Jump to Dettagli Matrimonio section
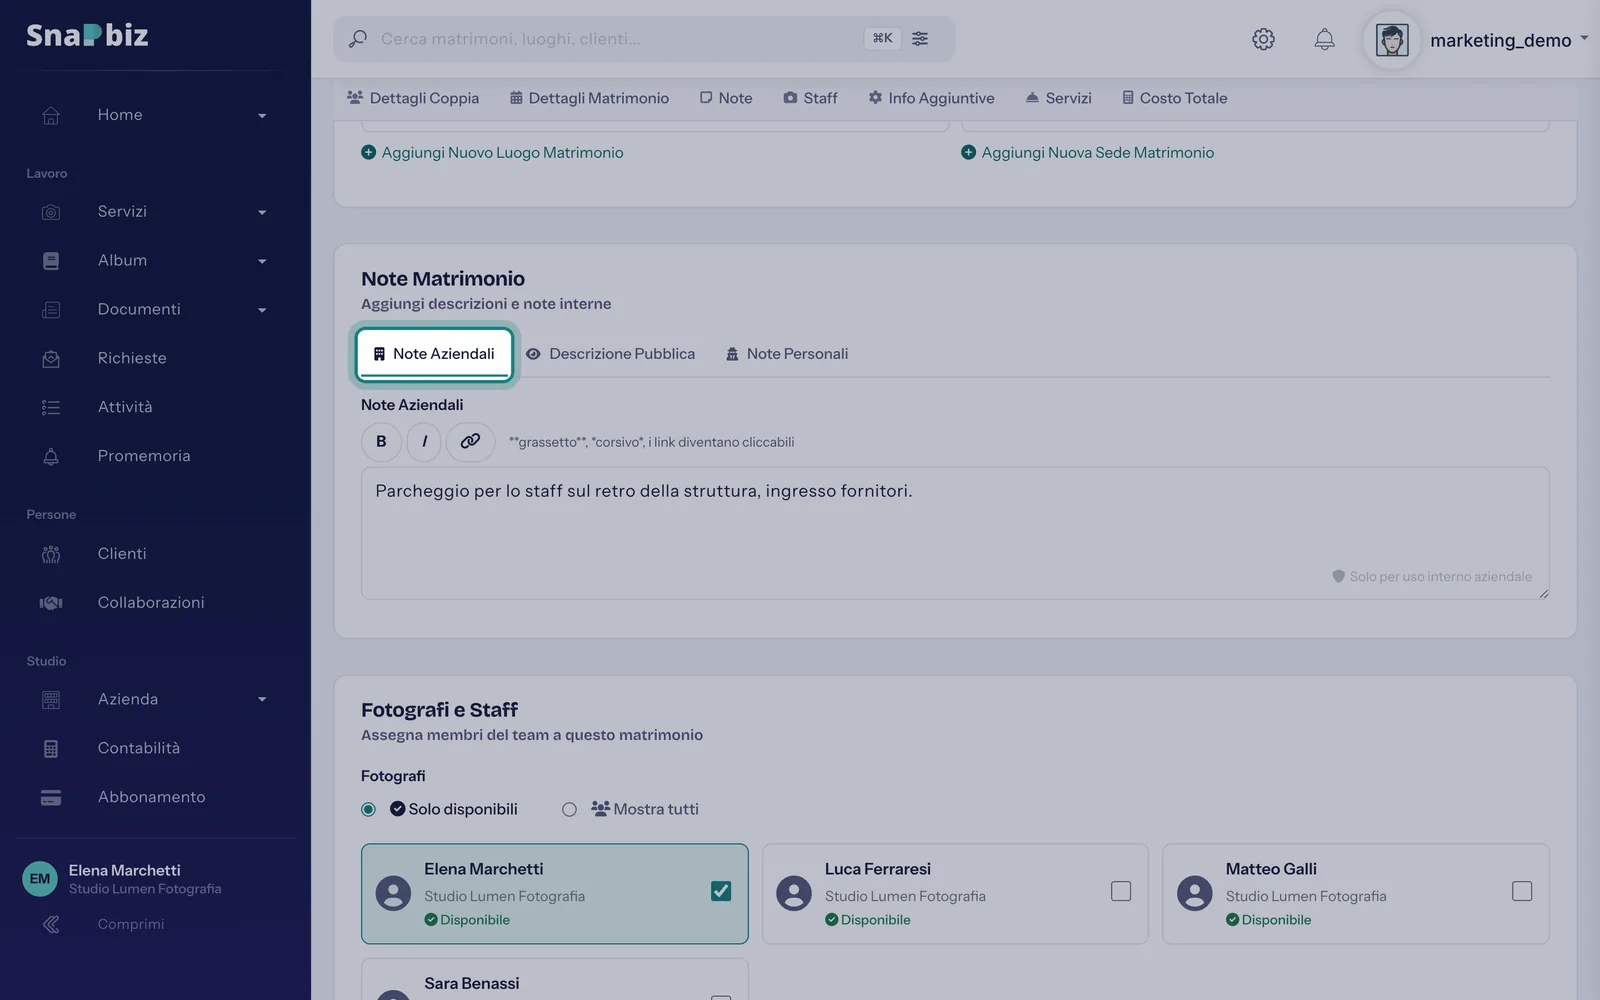 (x=589, y=98)
